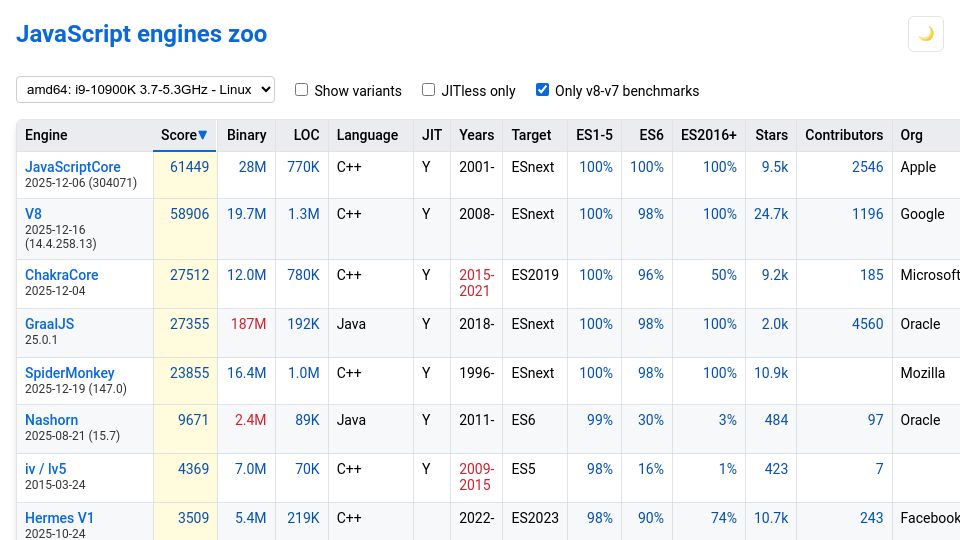
Task: Sort by the Contributors column header
Action: pyautogui.click(x=844, y=135)
